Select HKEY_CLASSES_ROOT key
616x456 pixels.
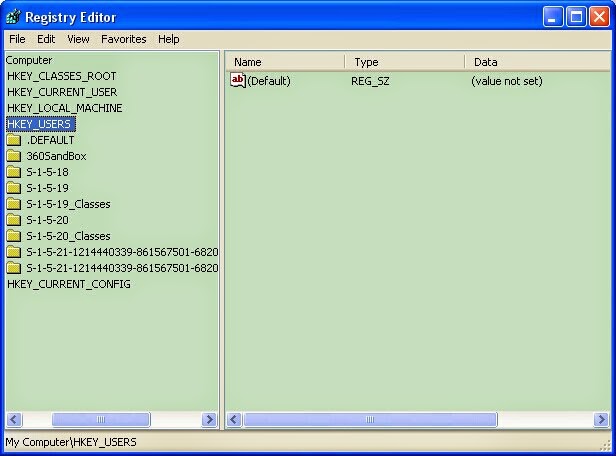(x=62, y=76)
